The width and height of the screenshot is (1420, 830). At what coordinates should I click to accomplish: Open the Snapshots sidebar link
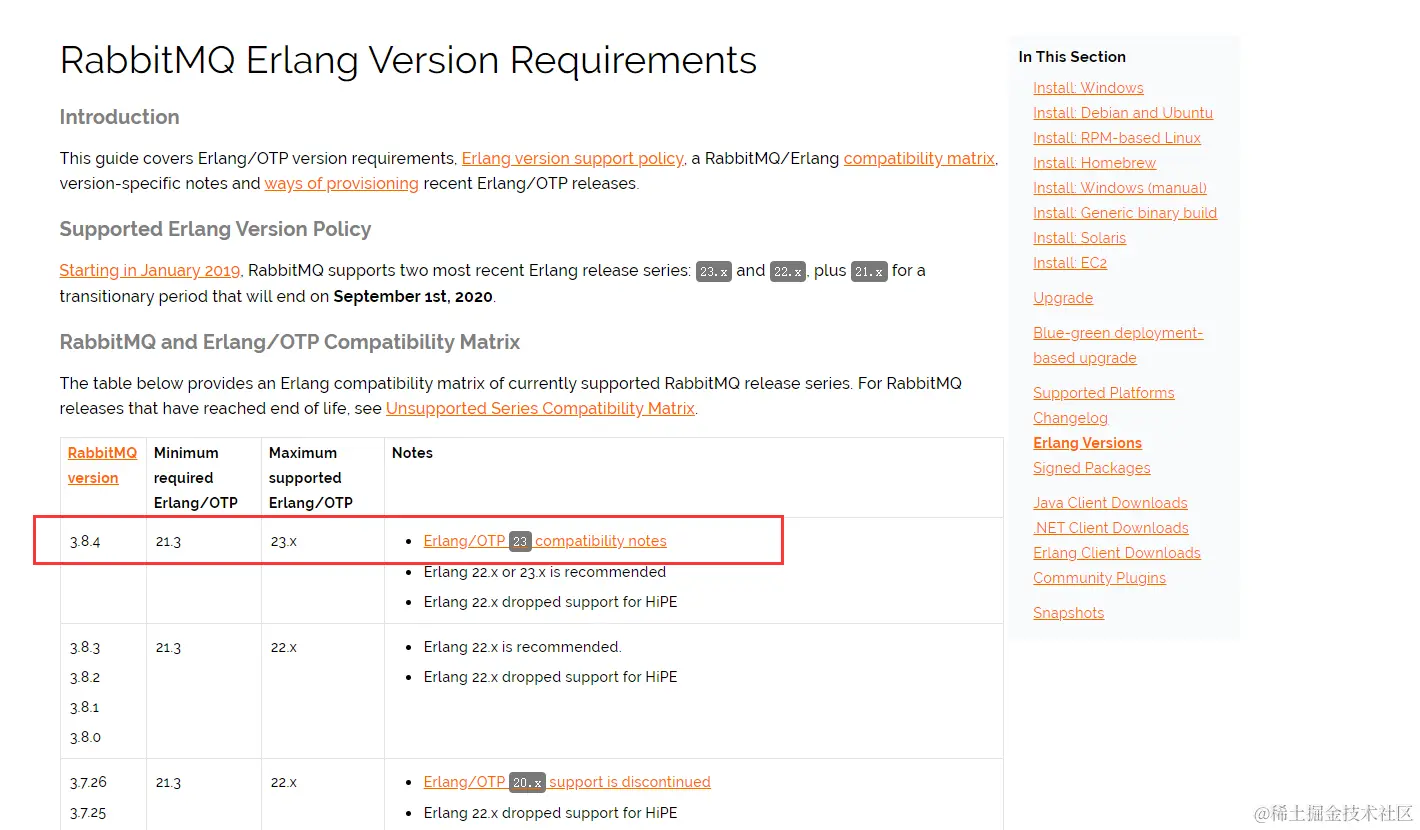click(x=1068, y=613)
